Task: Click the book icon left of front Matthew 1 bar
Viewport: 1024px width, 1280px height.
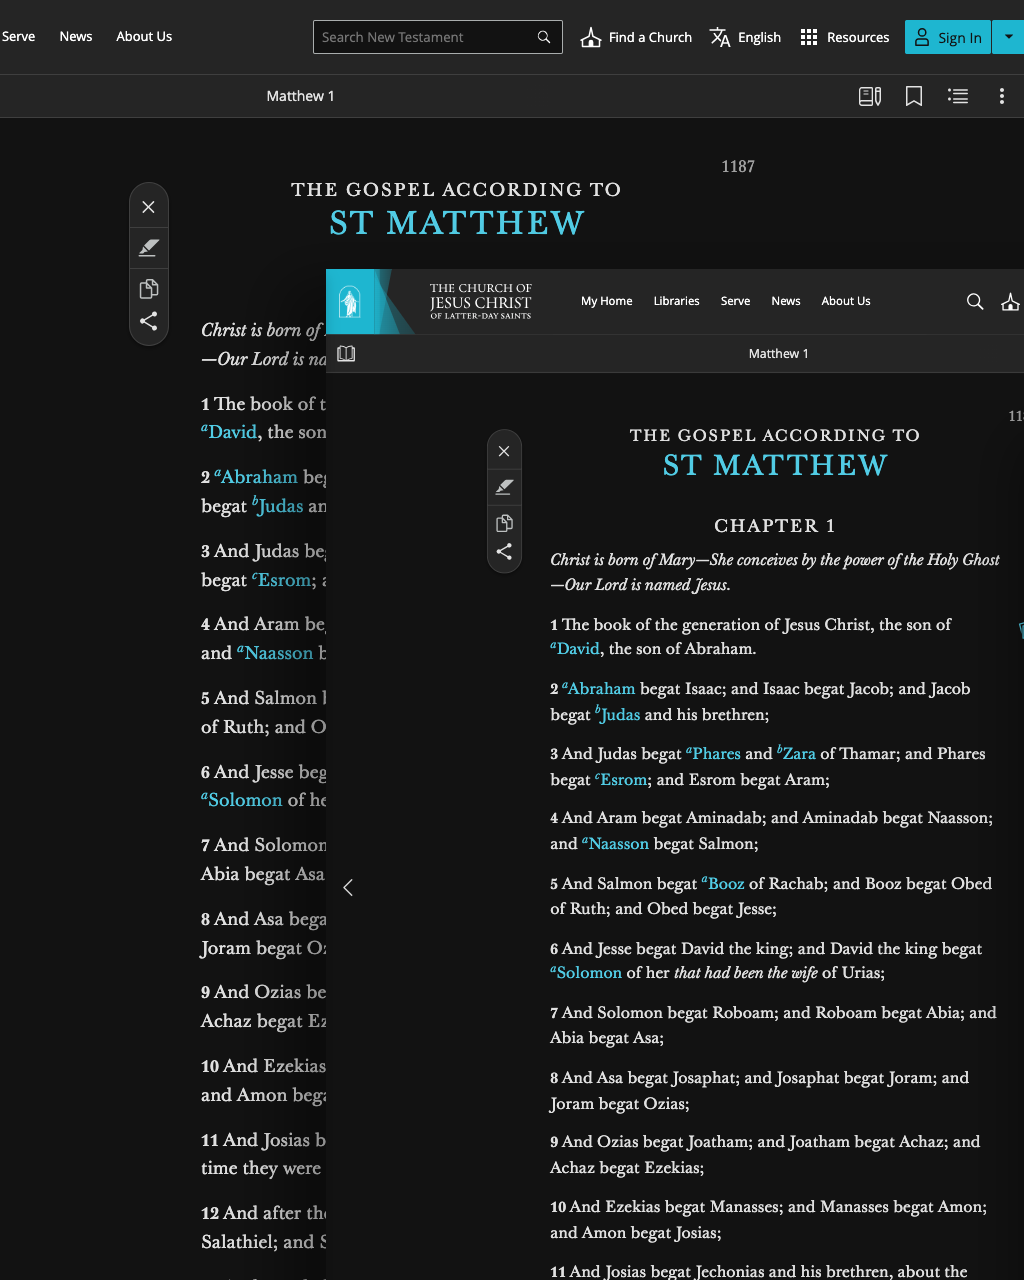Action: [346, 354]
